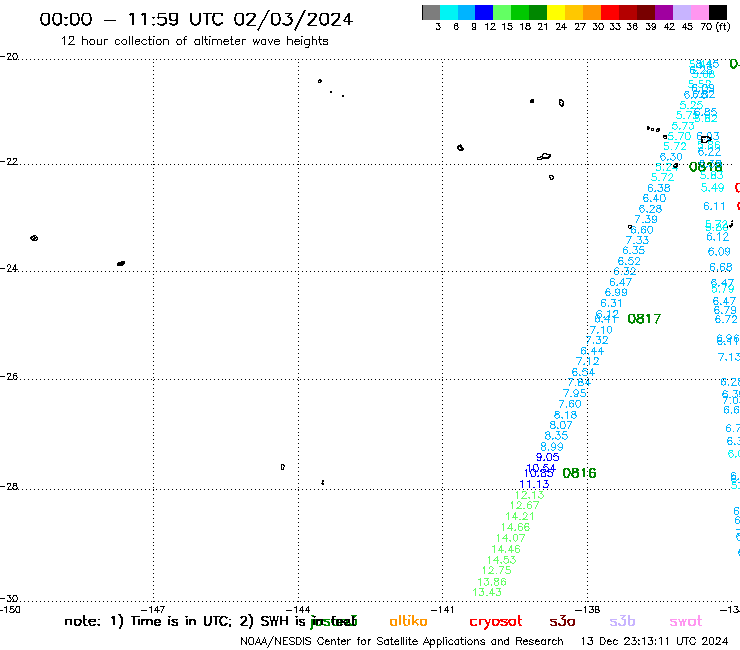Screen dimensions: 740x650
Task: Click the '6.52' wave height reading
Action: [629, 262]
